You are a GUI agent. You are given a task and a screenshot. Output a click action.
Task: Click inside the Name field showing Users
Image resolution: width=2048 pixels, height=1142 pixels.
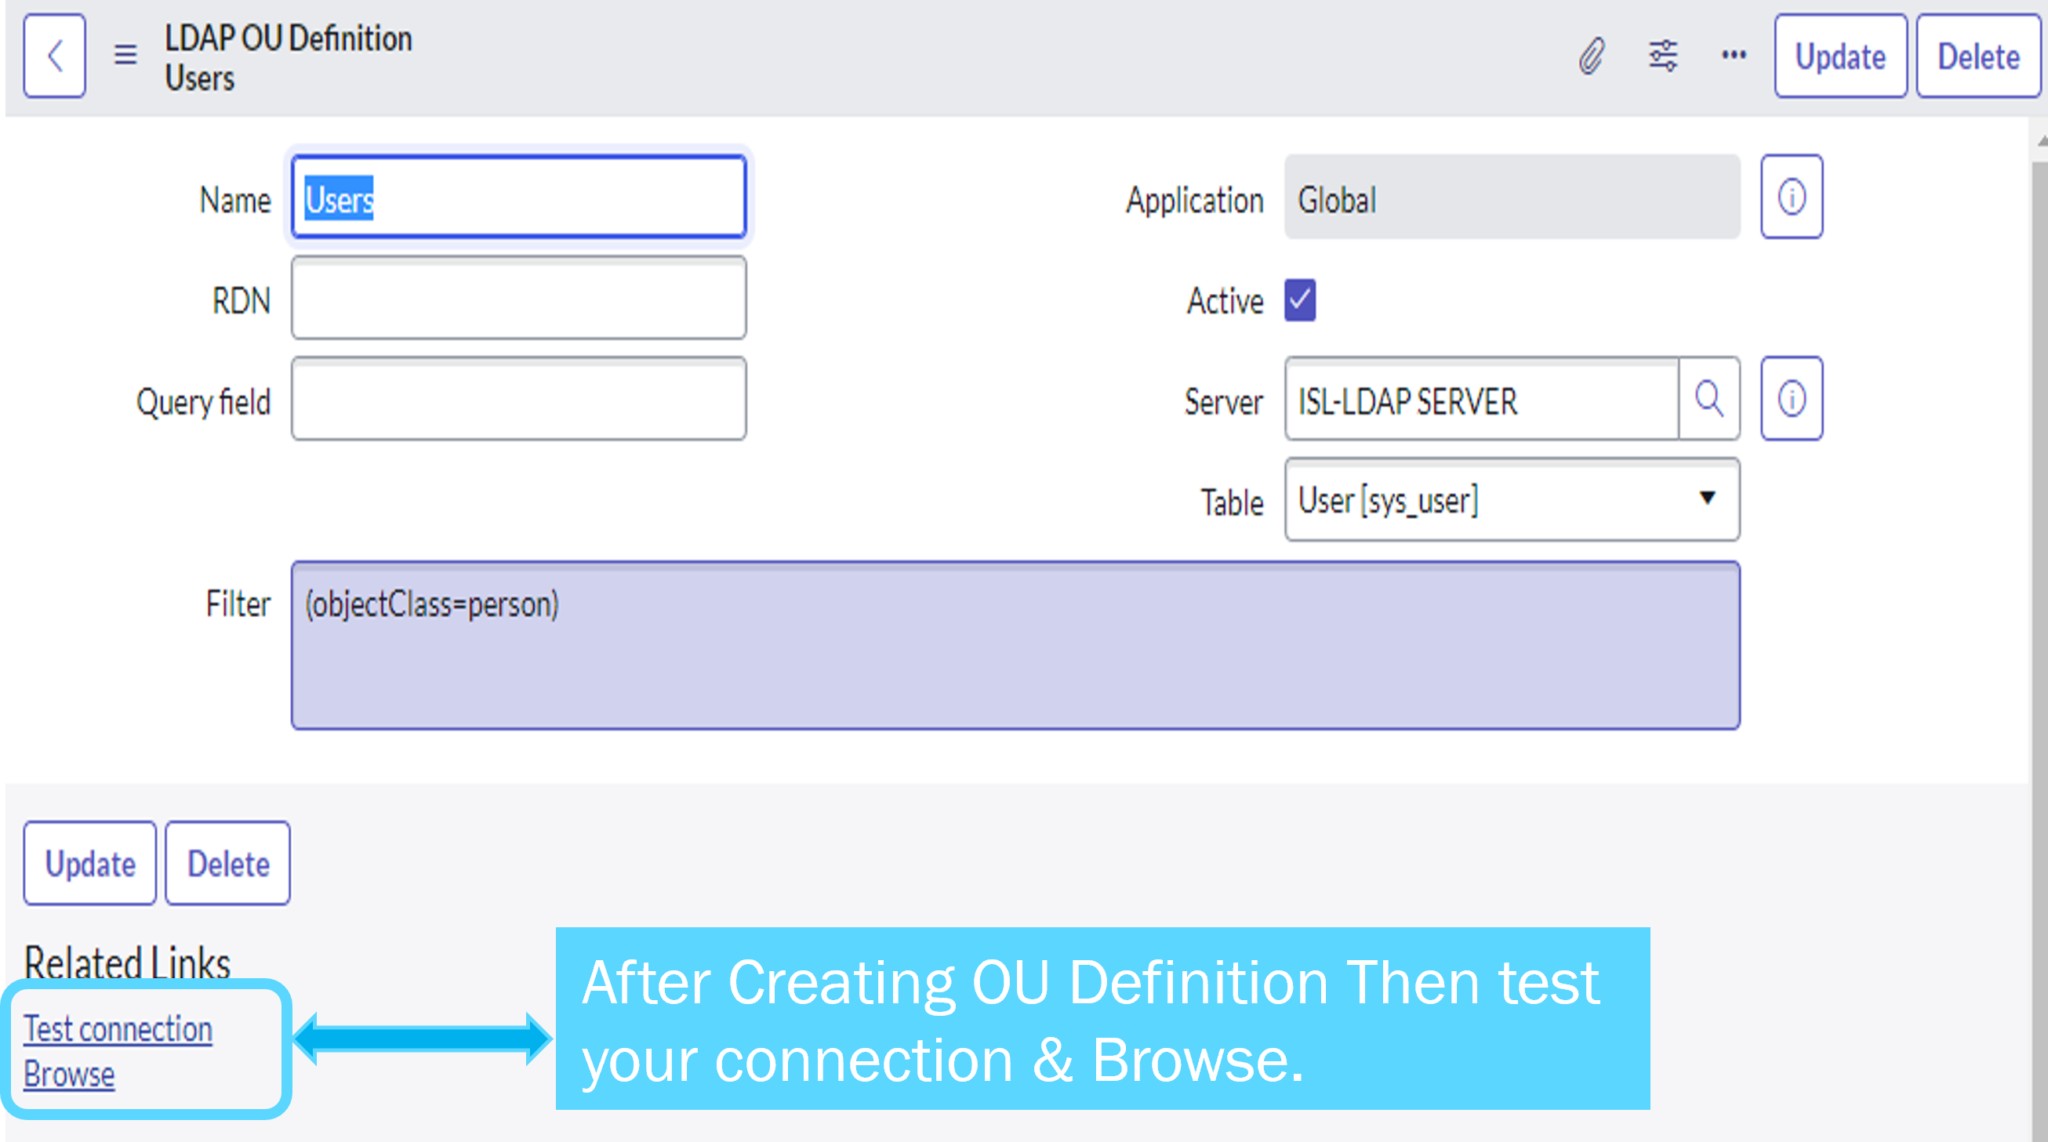pyautogui.click(x=517, y=198)
